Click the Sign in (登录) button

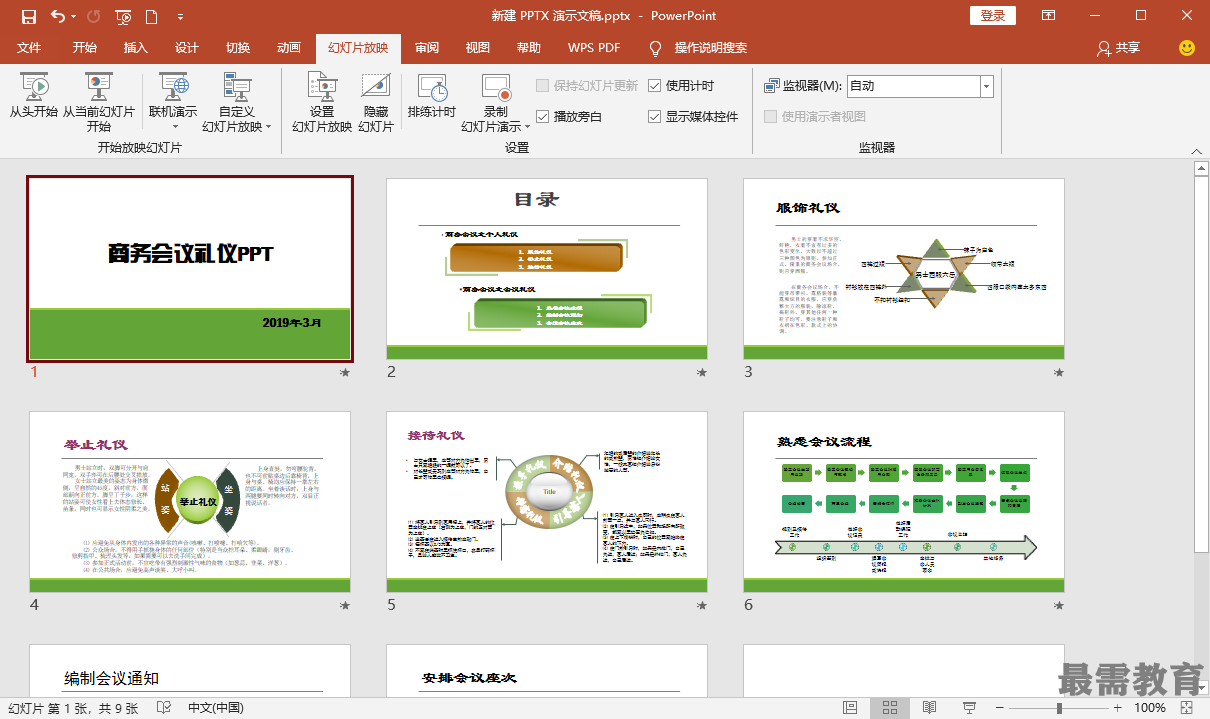993,16
